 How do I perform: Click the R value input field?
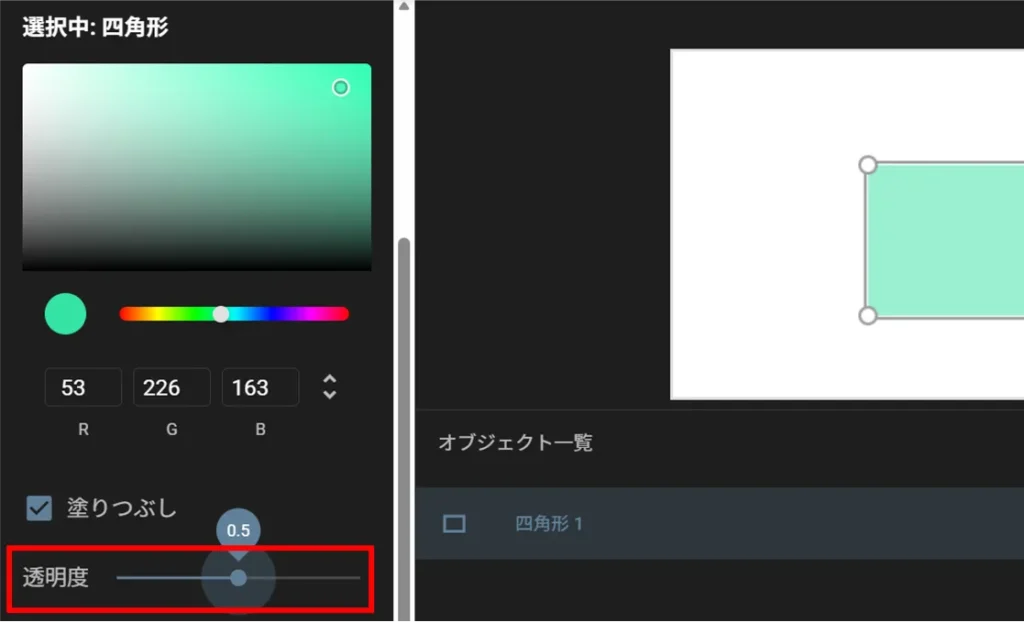point(83,387)
